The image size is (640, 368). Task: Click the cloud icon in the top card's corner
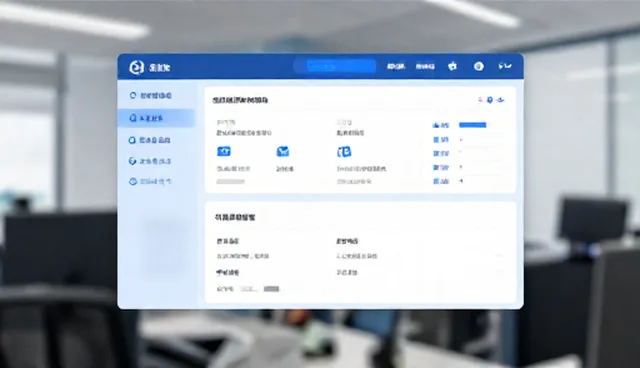[501, 100]
